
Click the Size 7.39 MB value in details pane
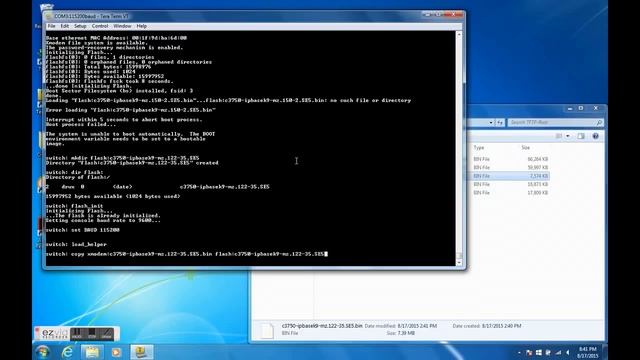(x=406, y=333)
